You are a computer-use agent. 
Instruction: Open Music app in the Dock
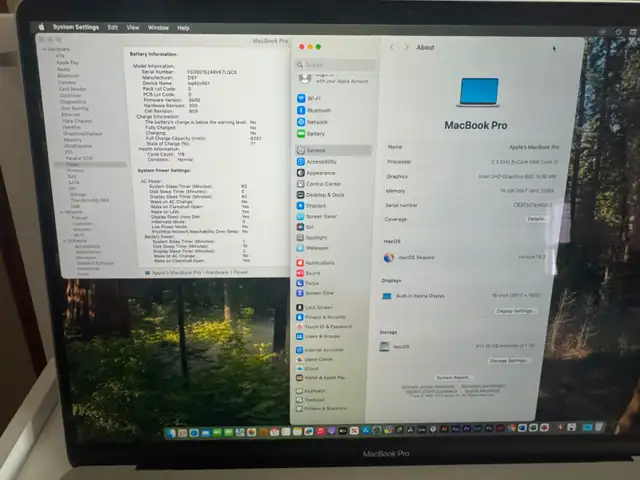[320, 431]
